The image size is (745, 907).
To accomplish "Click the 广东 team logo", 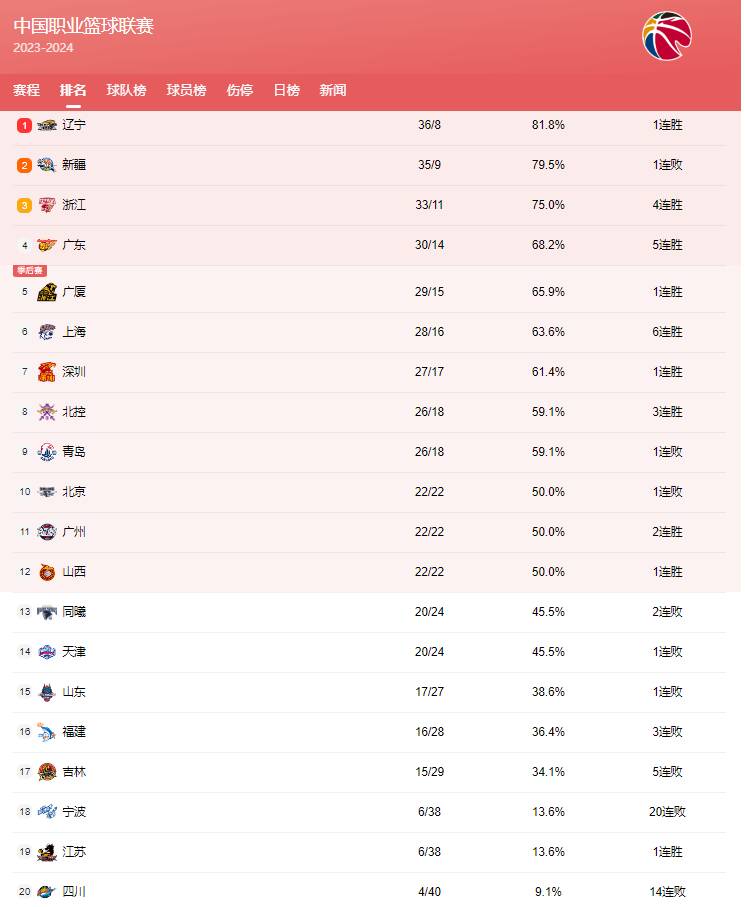I will (47, 245).
